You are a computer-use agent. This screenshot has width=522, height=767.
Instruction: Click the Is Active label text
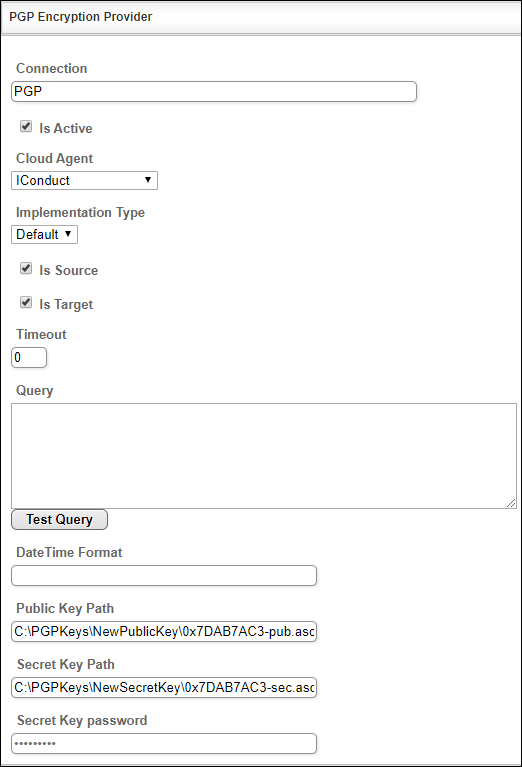(x=66, y=128)
